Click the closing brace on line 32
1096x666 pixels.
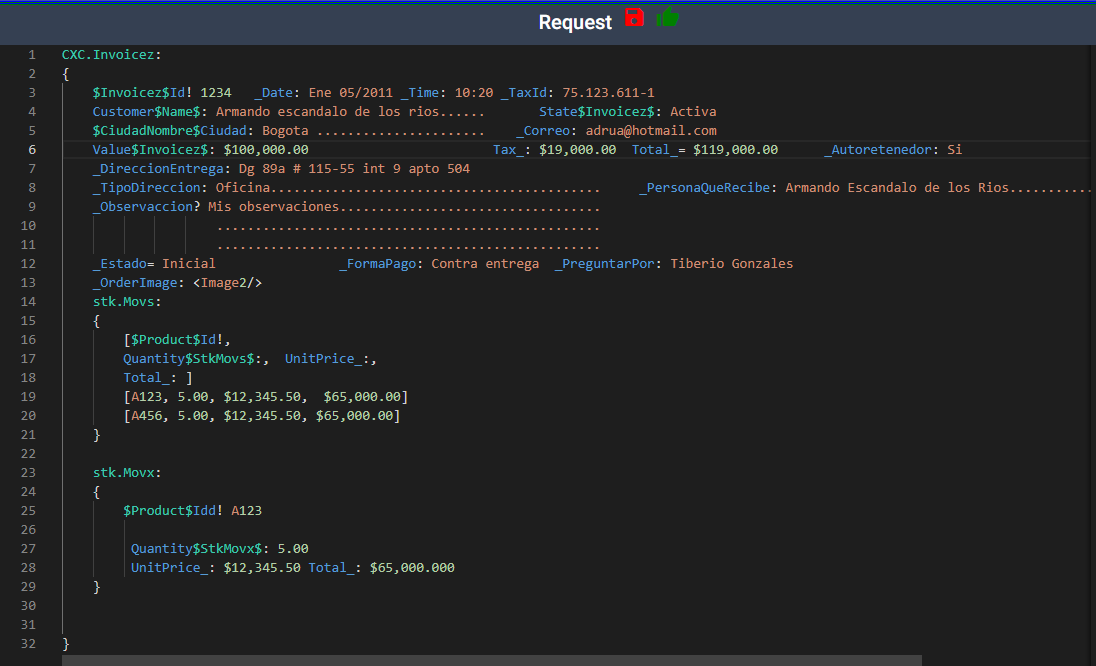[66, 644]
